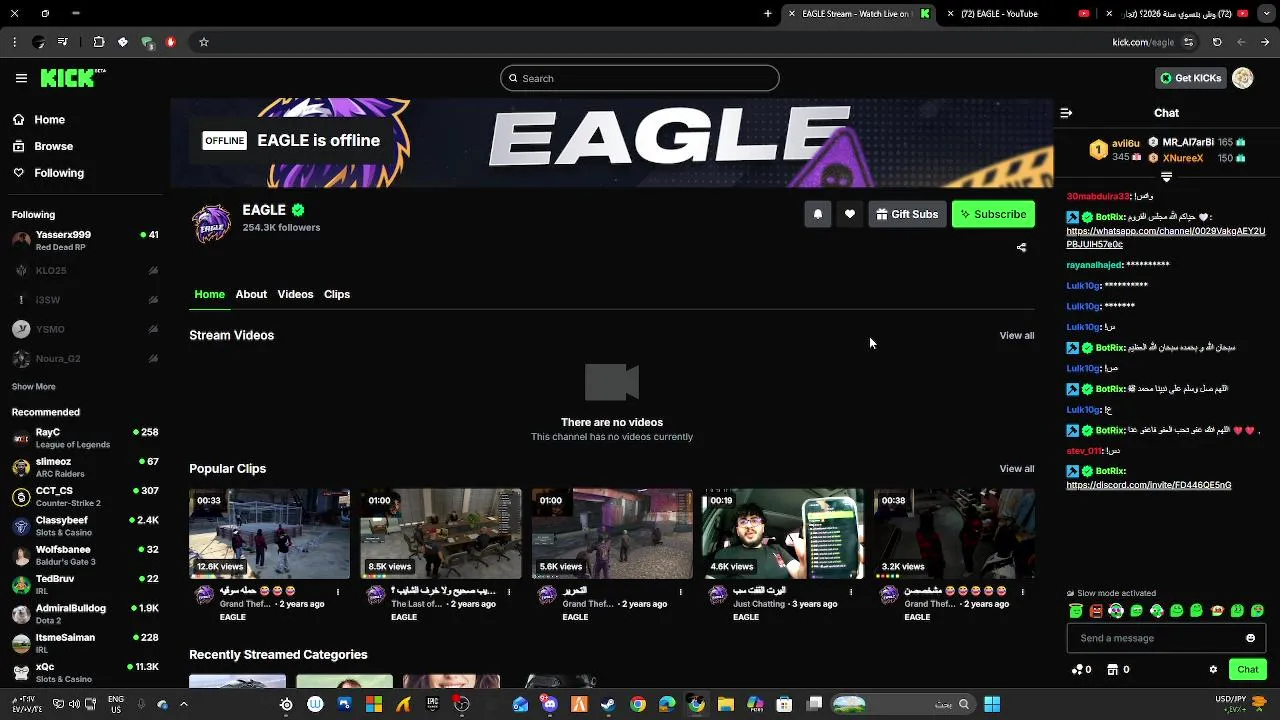The image size is (1280, 720).
Task: Bookmark page with the star icon
Action: pyautogui.click(x=204, y=42)
